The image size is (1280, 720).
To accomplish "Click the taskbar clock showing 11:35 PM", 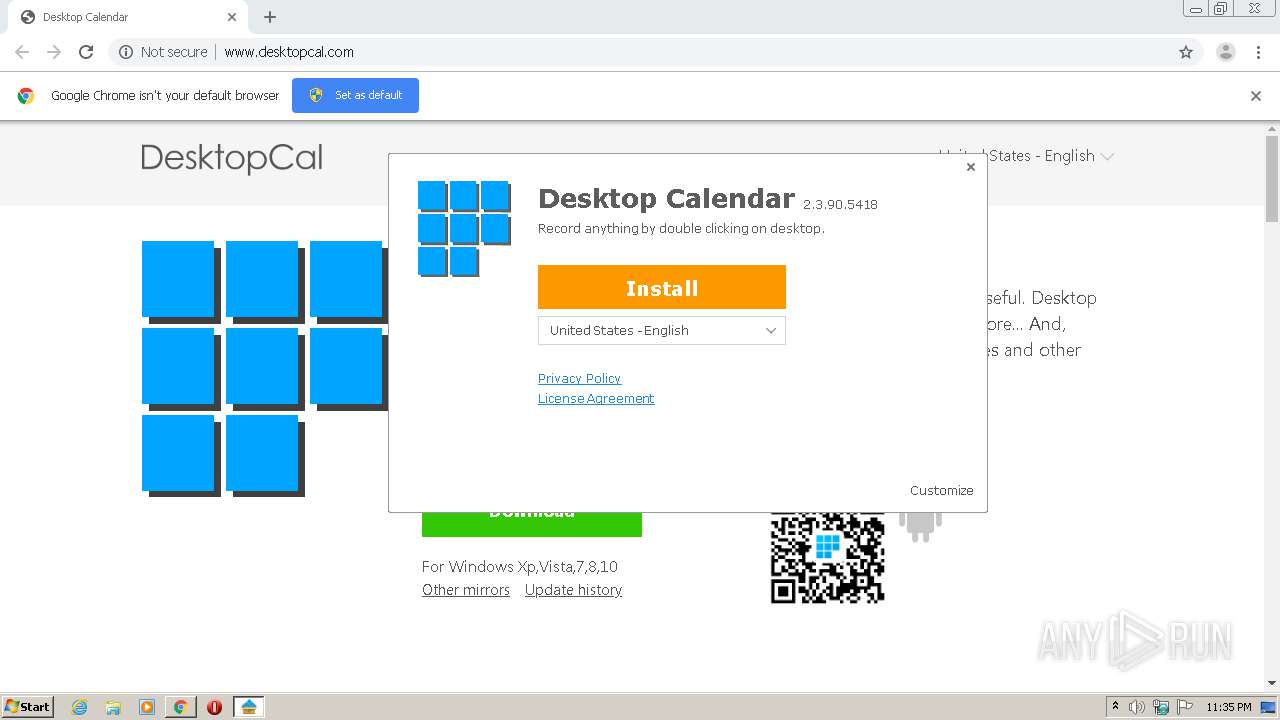I will click(1229, 707).
